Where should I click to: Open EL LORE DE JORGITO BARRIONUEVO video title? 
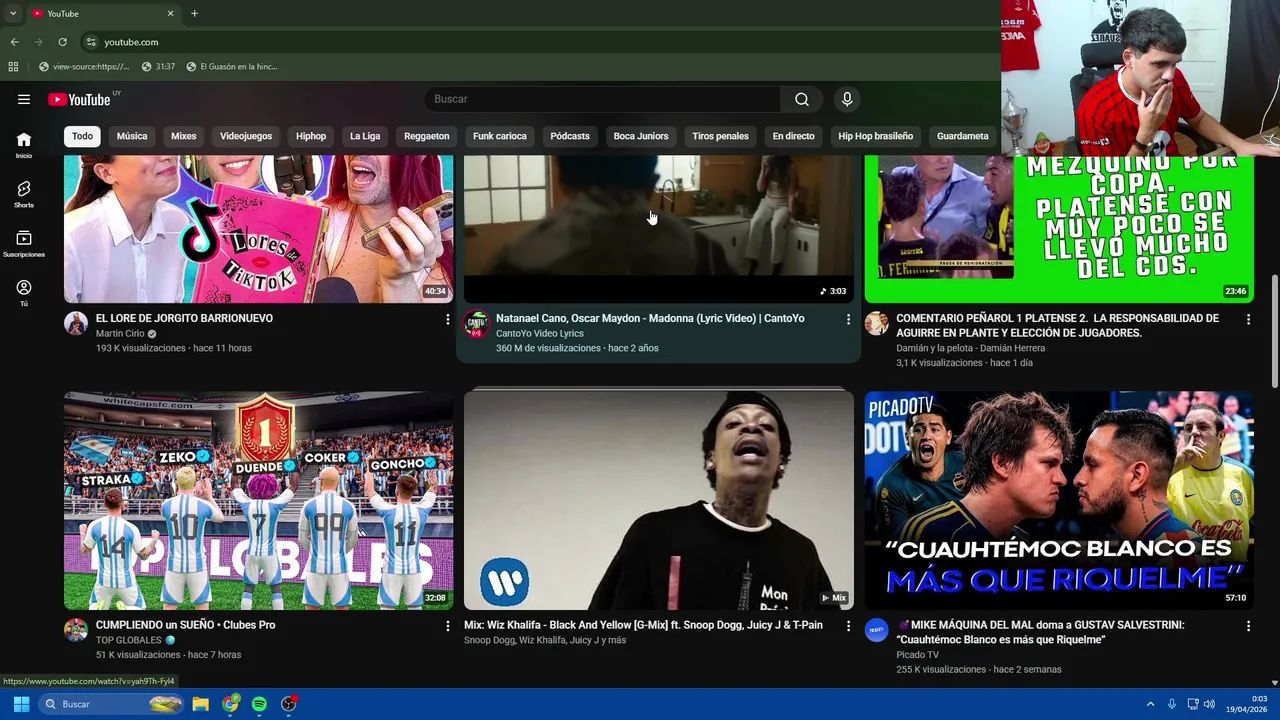coord(184,318)
